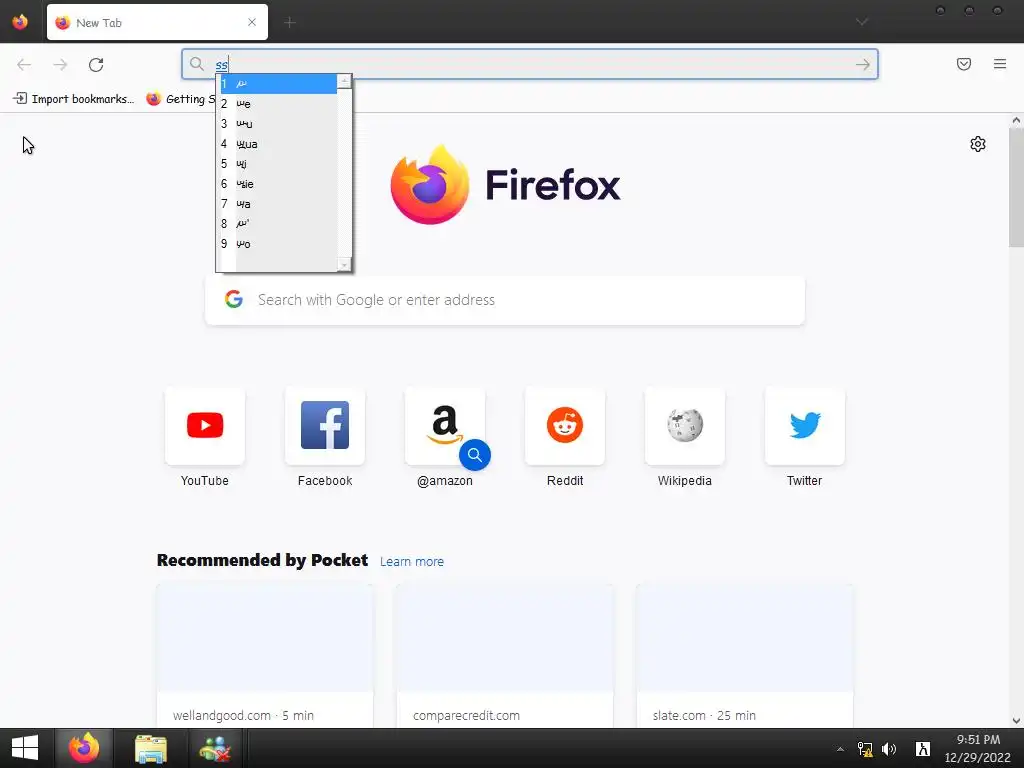Open comparecredit.com Pocket story card
This screenshot has height=768, width=1024.
[x=505, y=656]
